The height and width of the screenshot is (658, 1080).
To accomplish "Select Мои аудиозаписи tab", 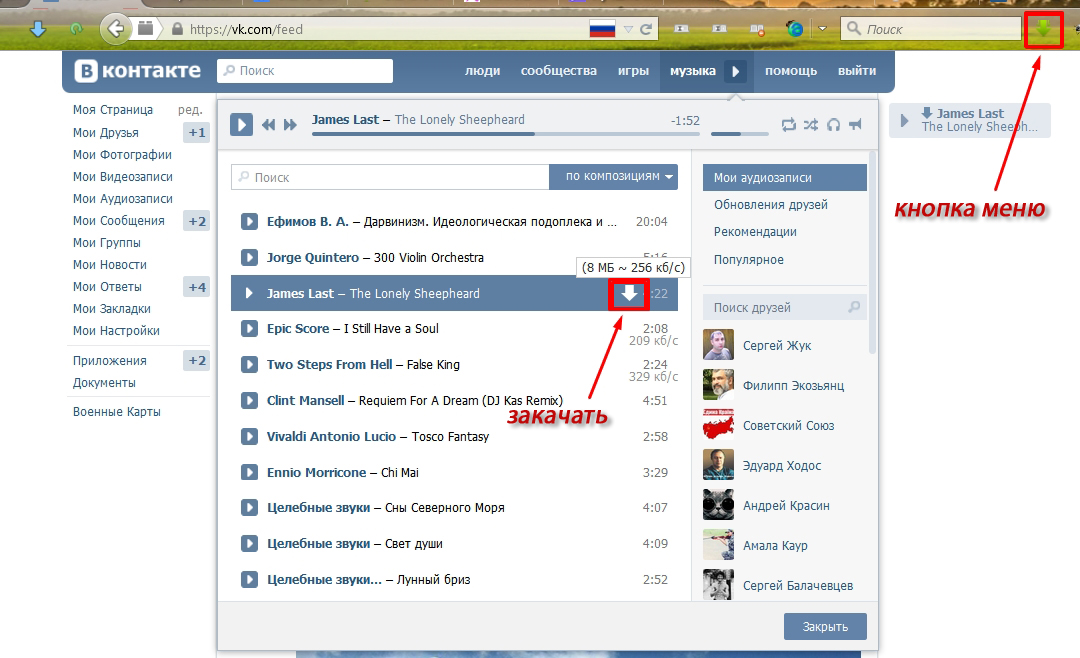I will tap(785, 177).
